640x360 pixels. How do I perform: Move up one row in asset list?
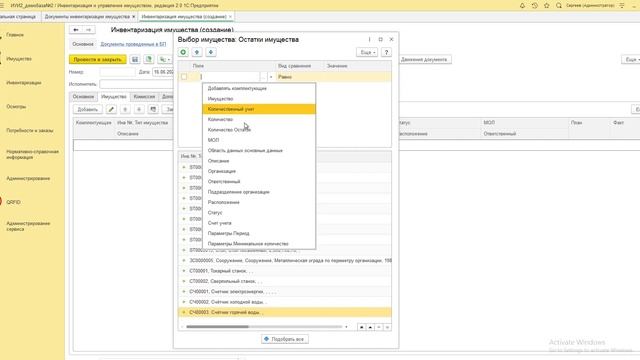[x=370, y=327]
